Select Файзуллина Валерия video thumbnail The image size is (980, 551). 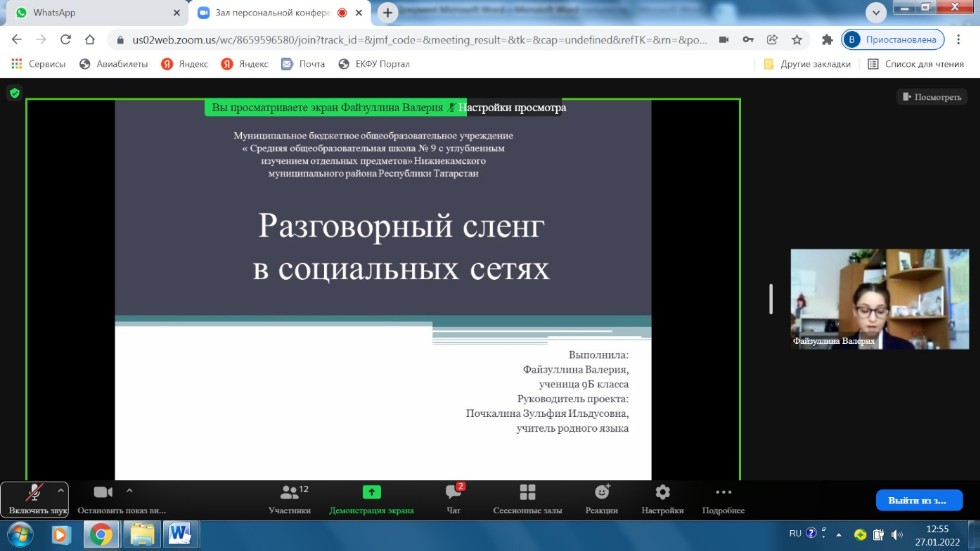879,299
